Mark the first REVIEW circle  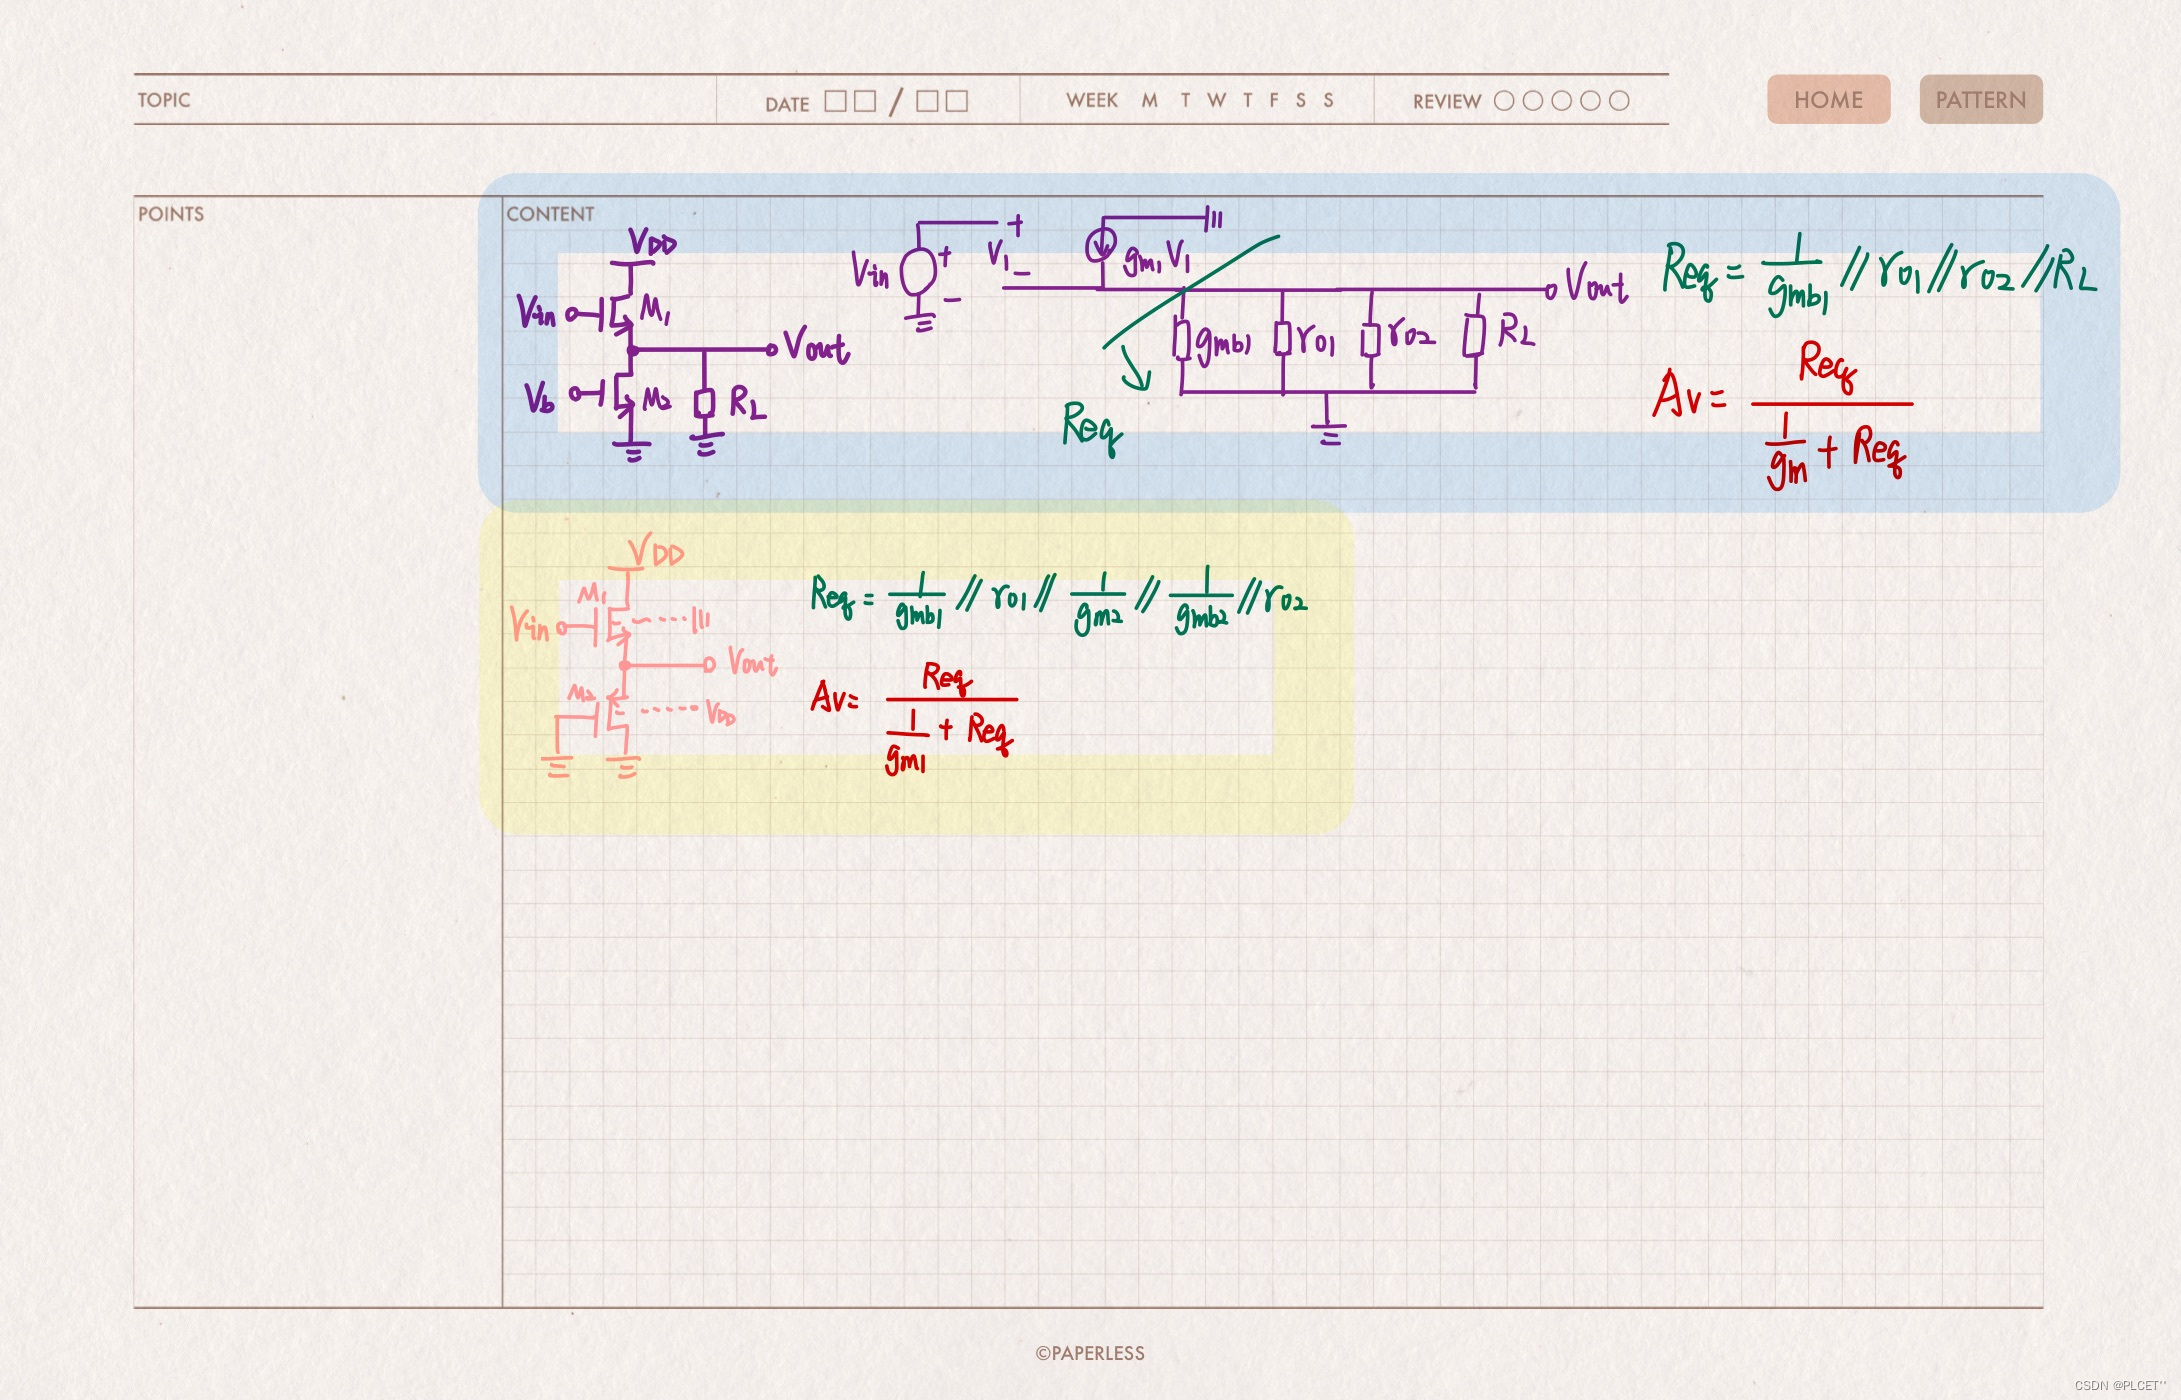click(1503, 101)
